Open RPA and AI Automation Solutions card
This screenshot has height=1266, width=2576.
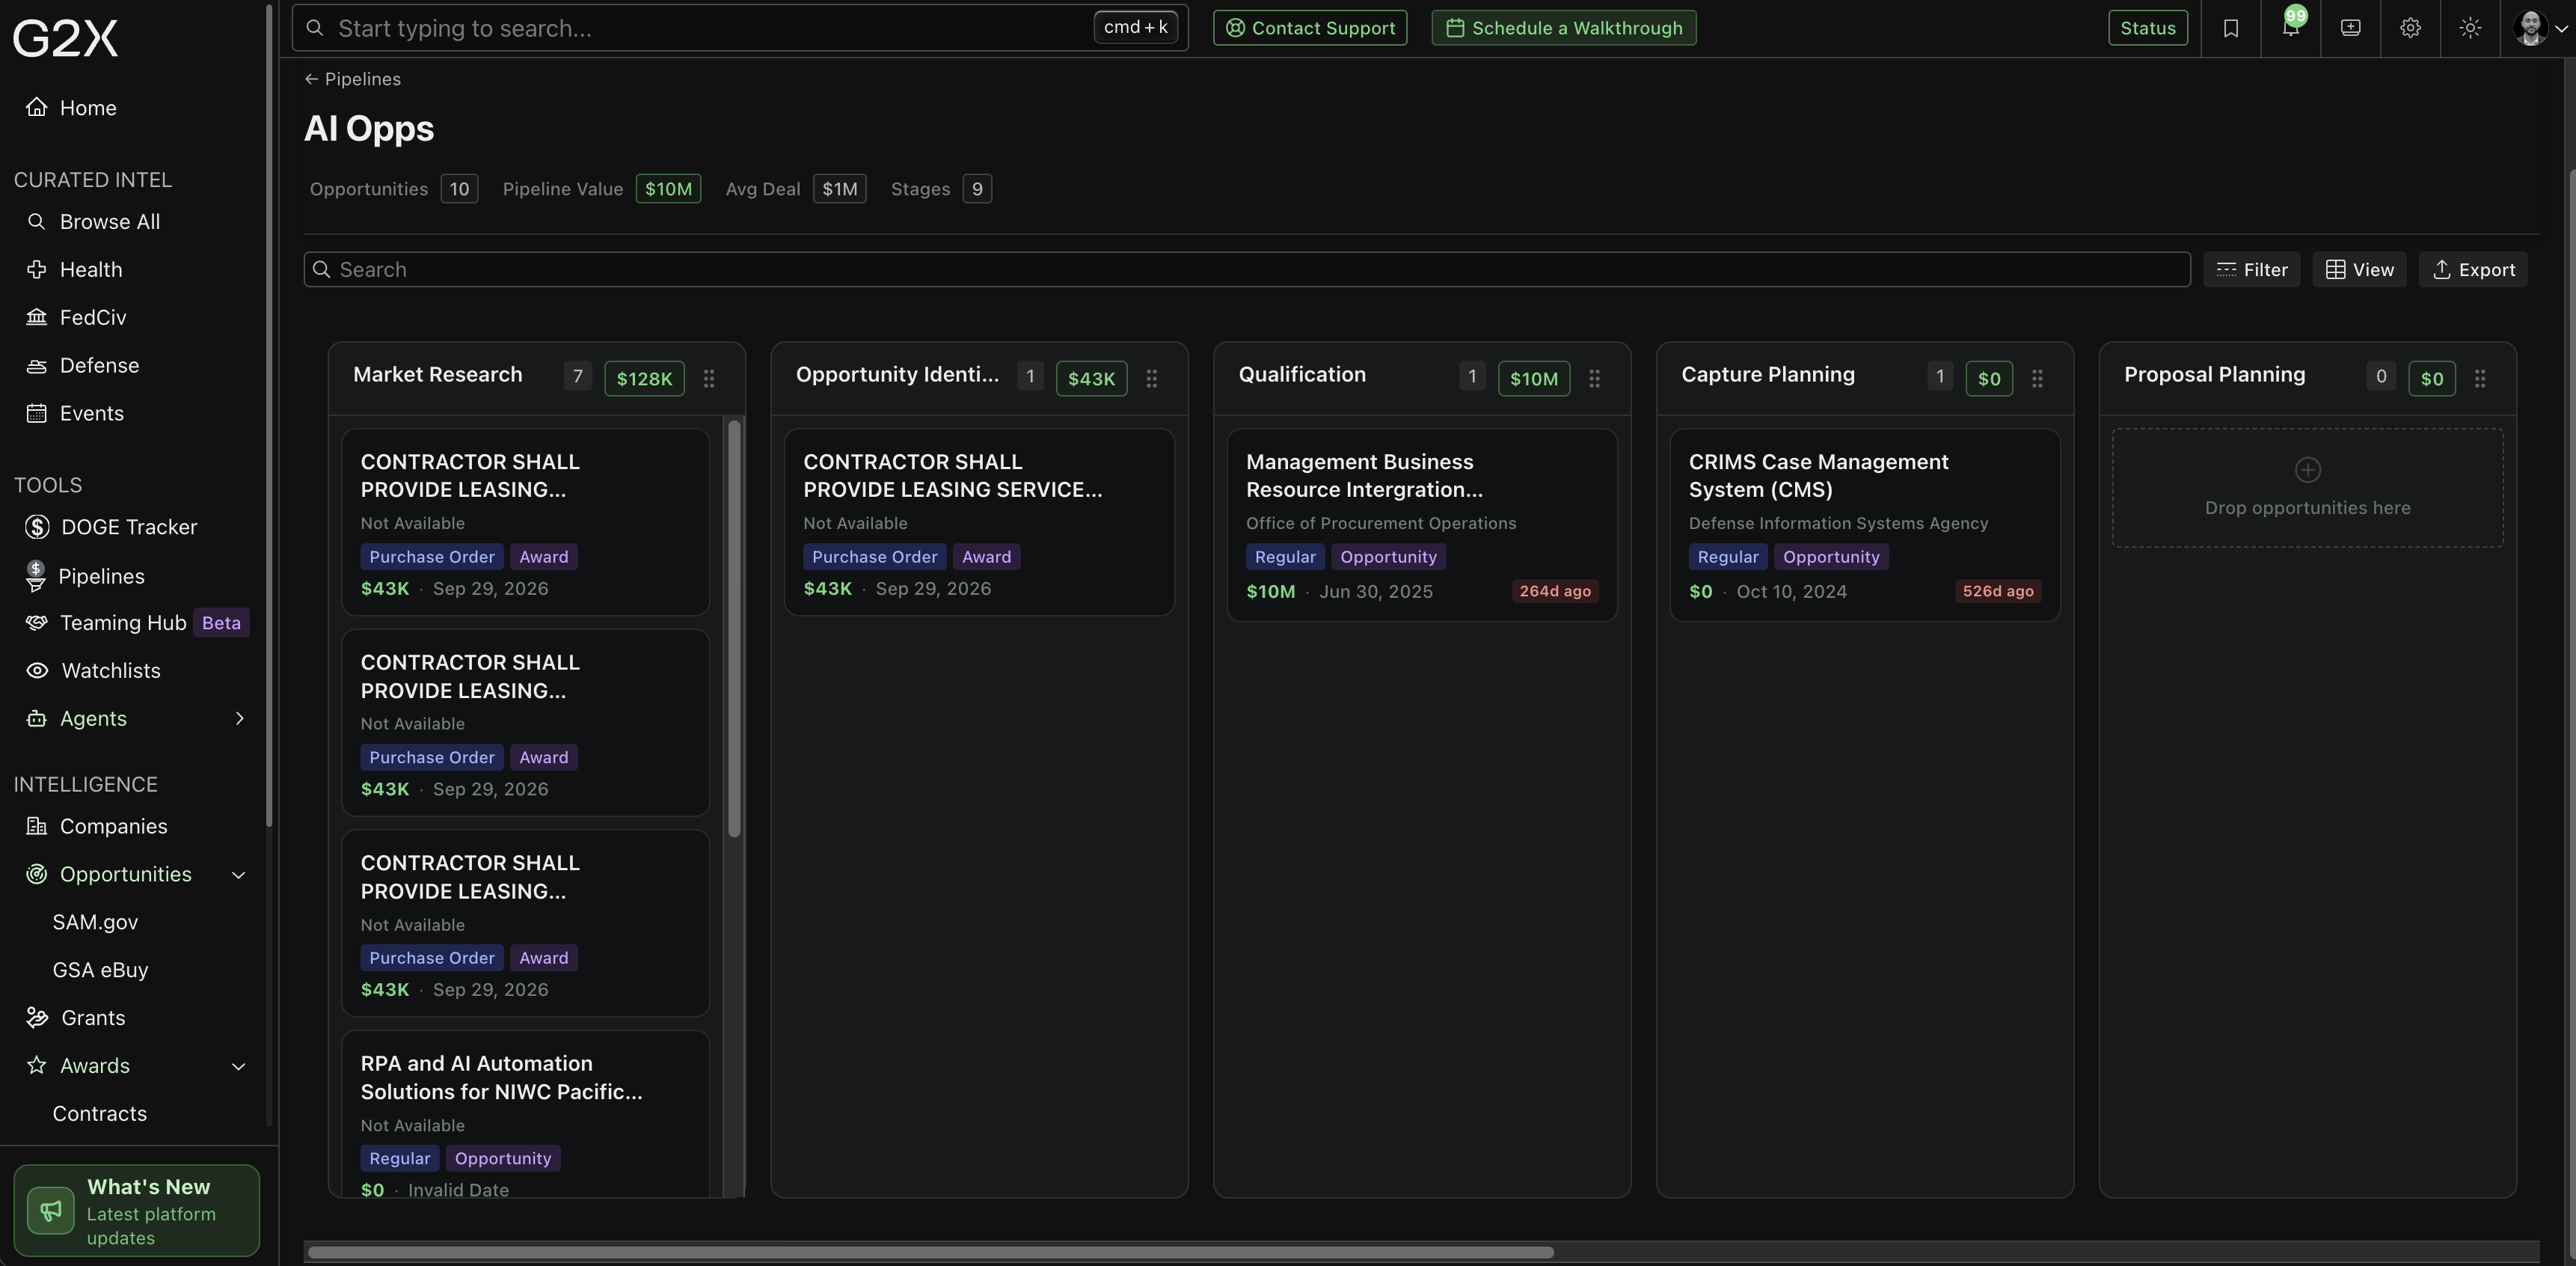tap(525, 1113)
